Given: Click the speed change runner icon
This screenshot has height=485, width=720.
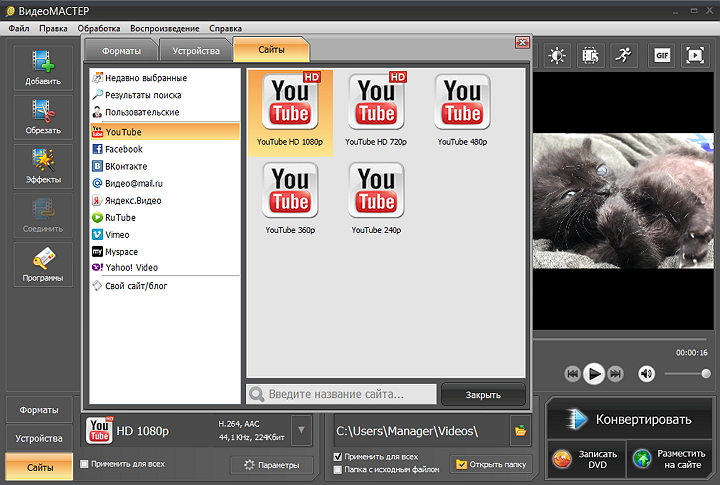Looking at the screenshot, I should (x=623, y=56).
